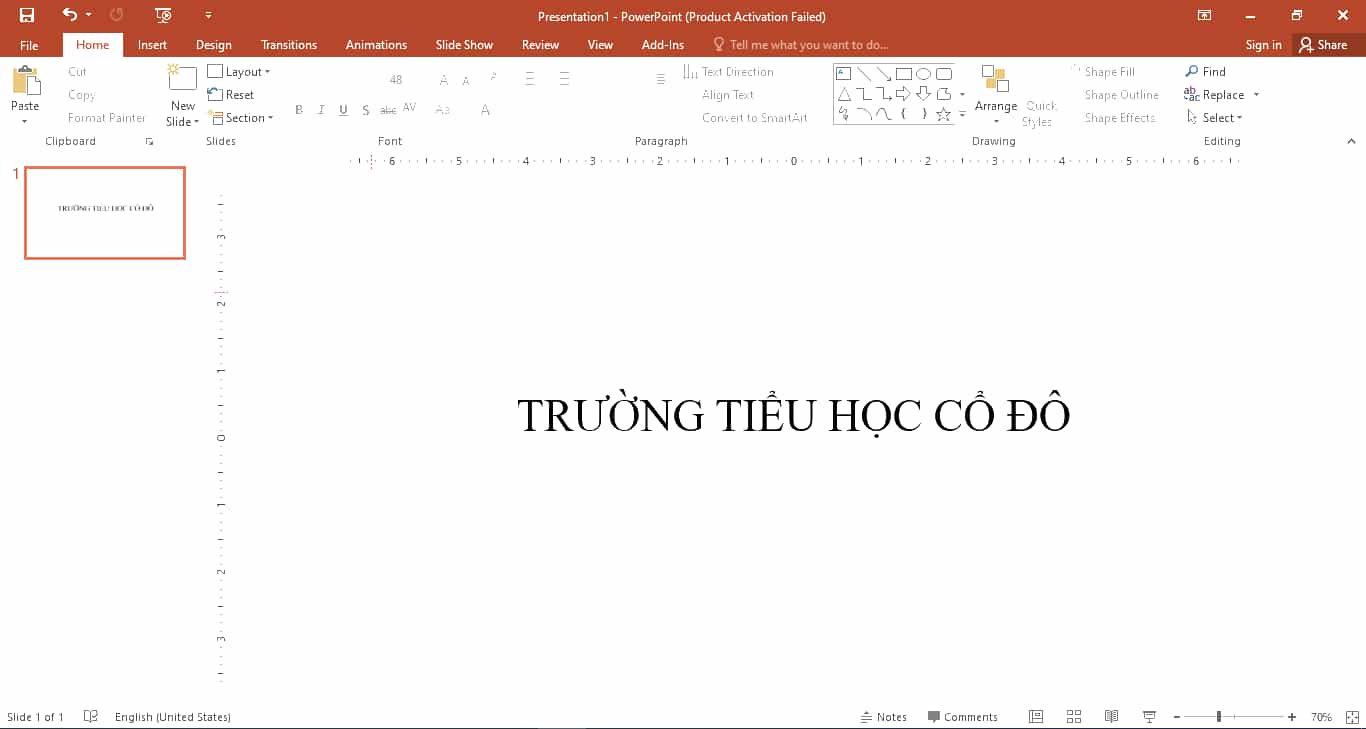Click the Replace button
Image resolution: width=1366 pixels, height=729 pixels.
pyautogui.click(x=1214, y=95)
